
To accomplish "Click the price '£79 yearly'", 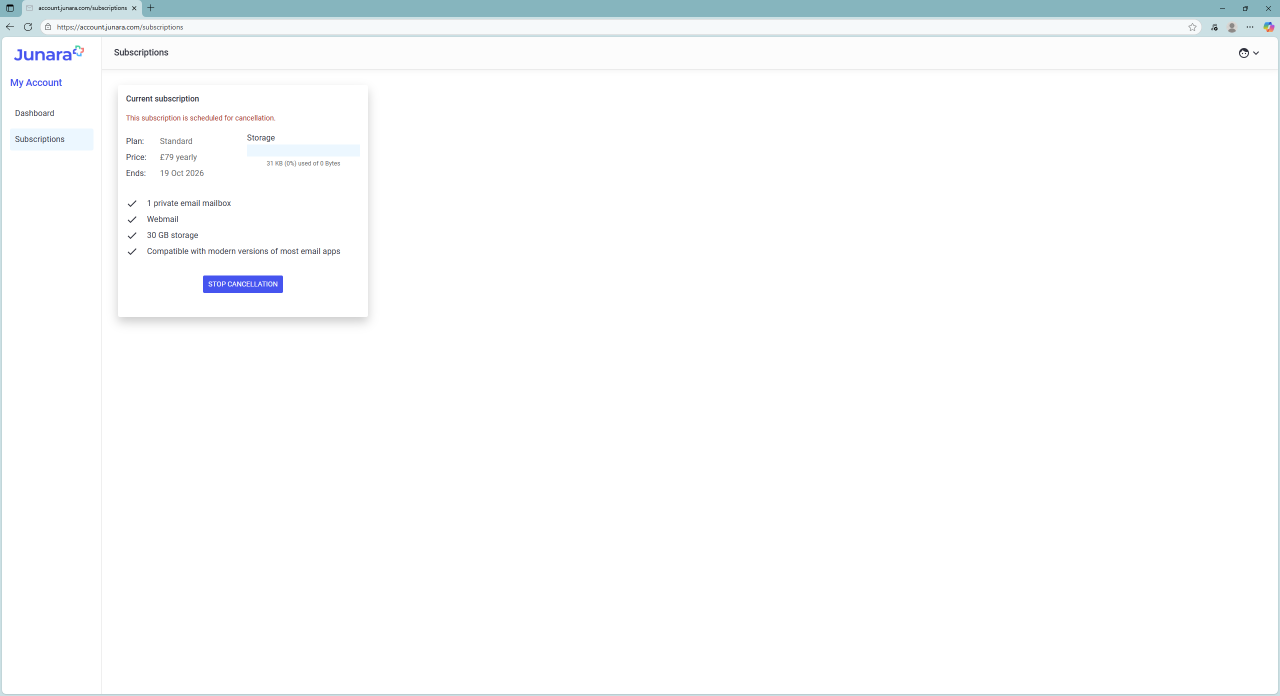I will tap(178, 157).
